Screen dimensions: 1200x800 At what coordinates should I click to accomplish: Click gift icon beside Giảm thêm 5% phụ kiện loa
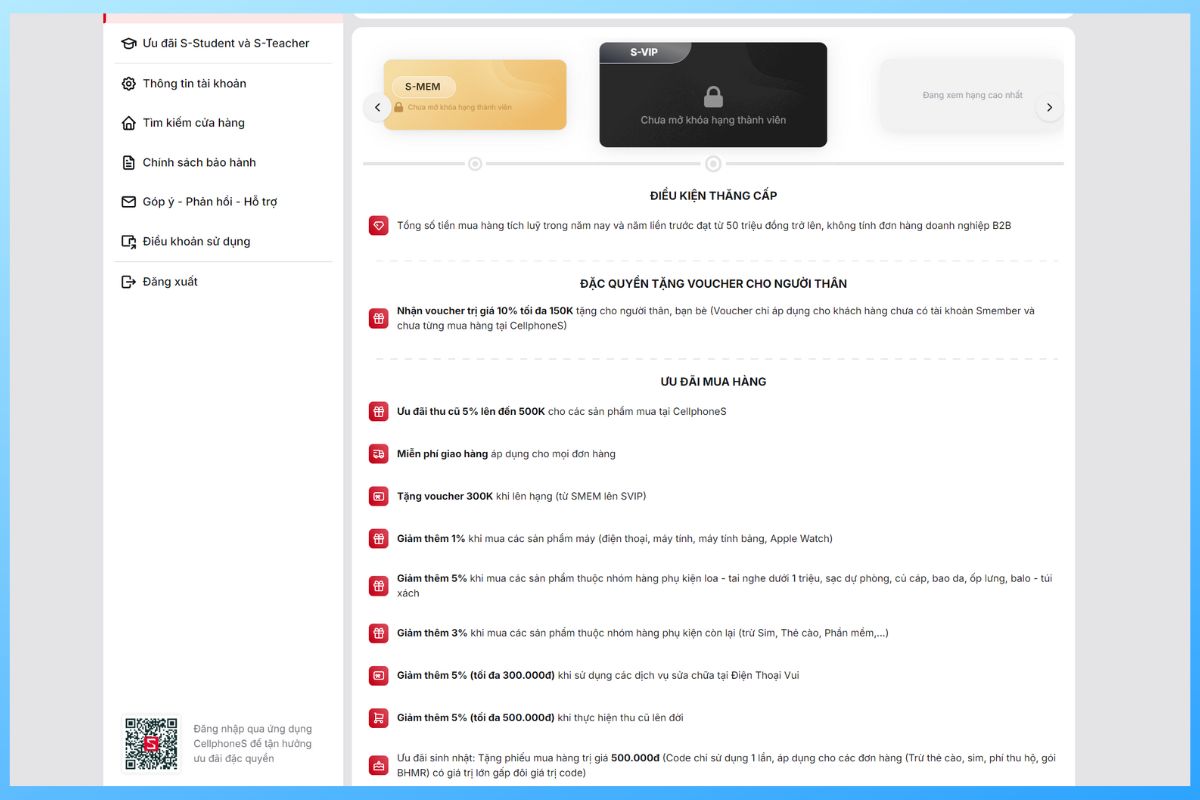(378, 586)
